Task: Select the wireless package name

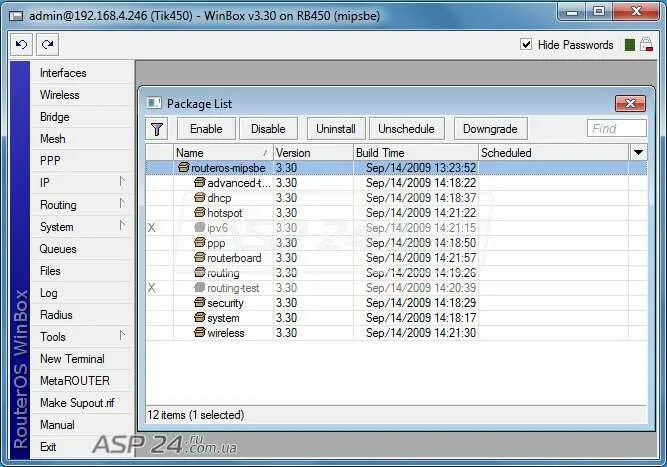Action: 225,333
